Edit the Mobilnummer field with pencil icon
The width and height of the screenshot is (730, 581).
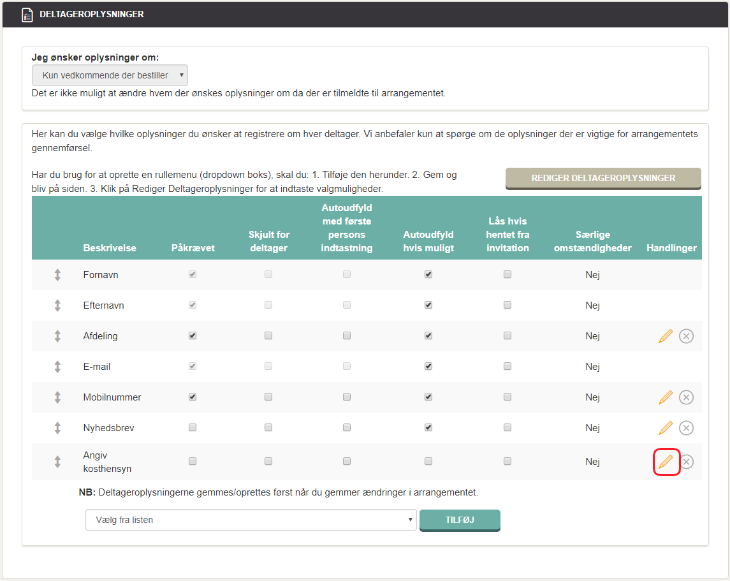666,397
